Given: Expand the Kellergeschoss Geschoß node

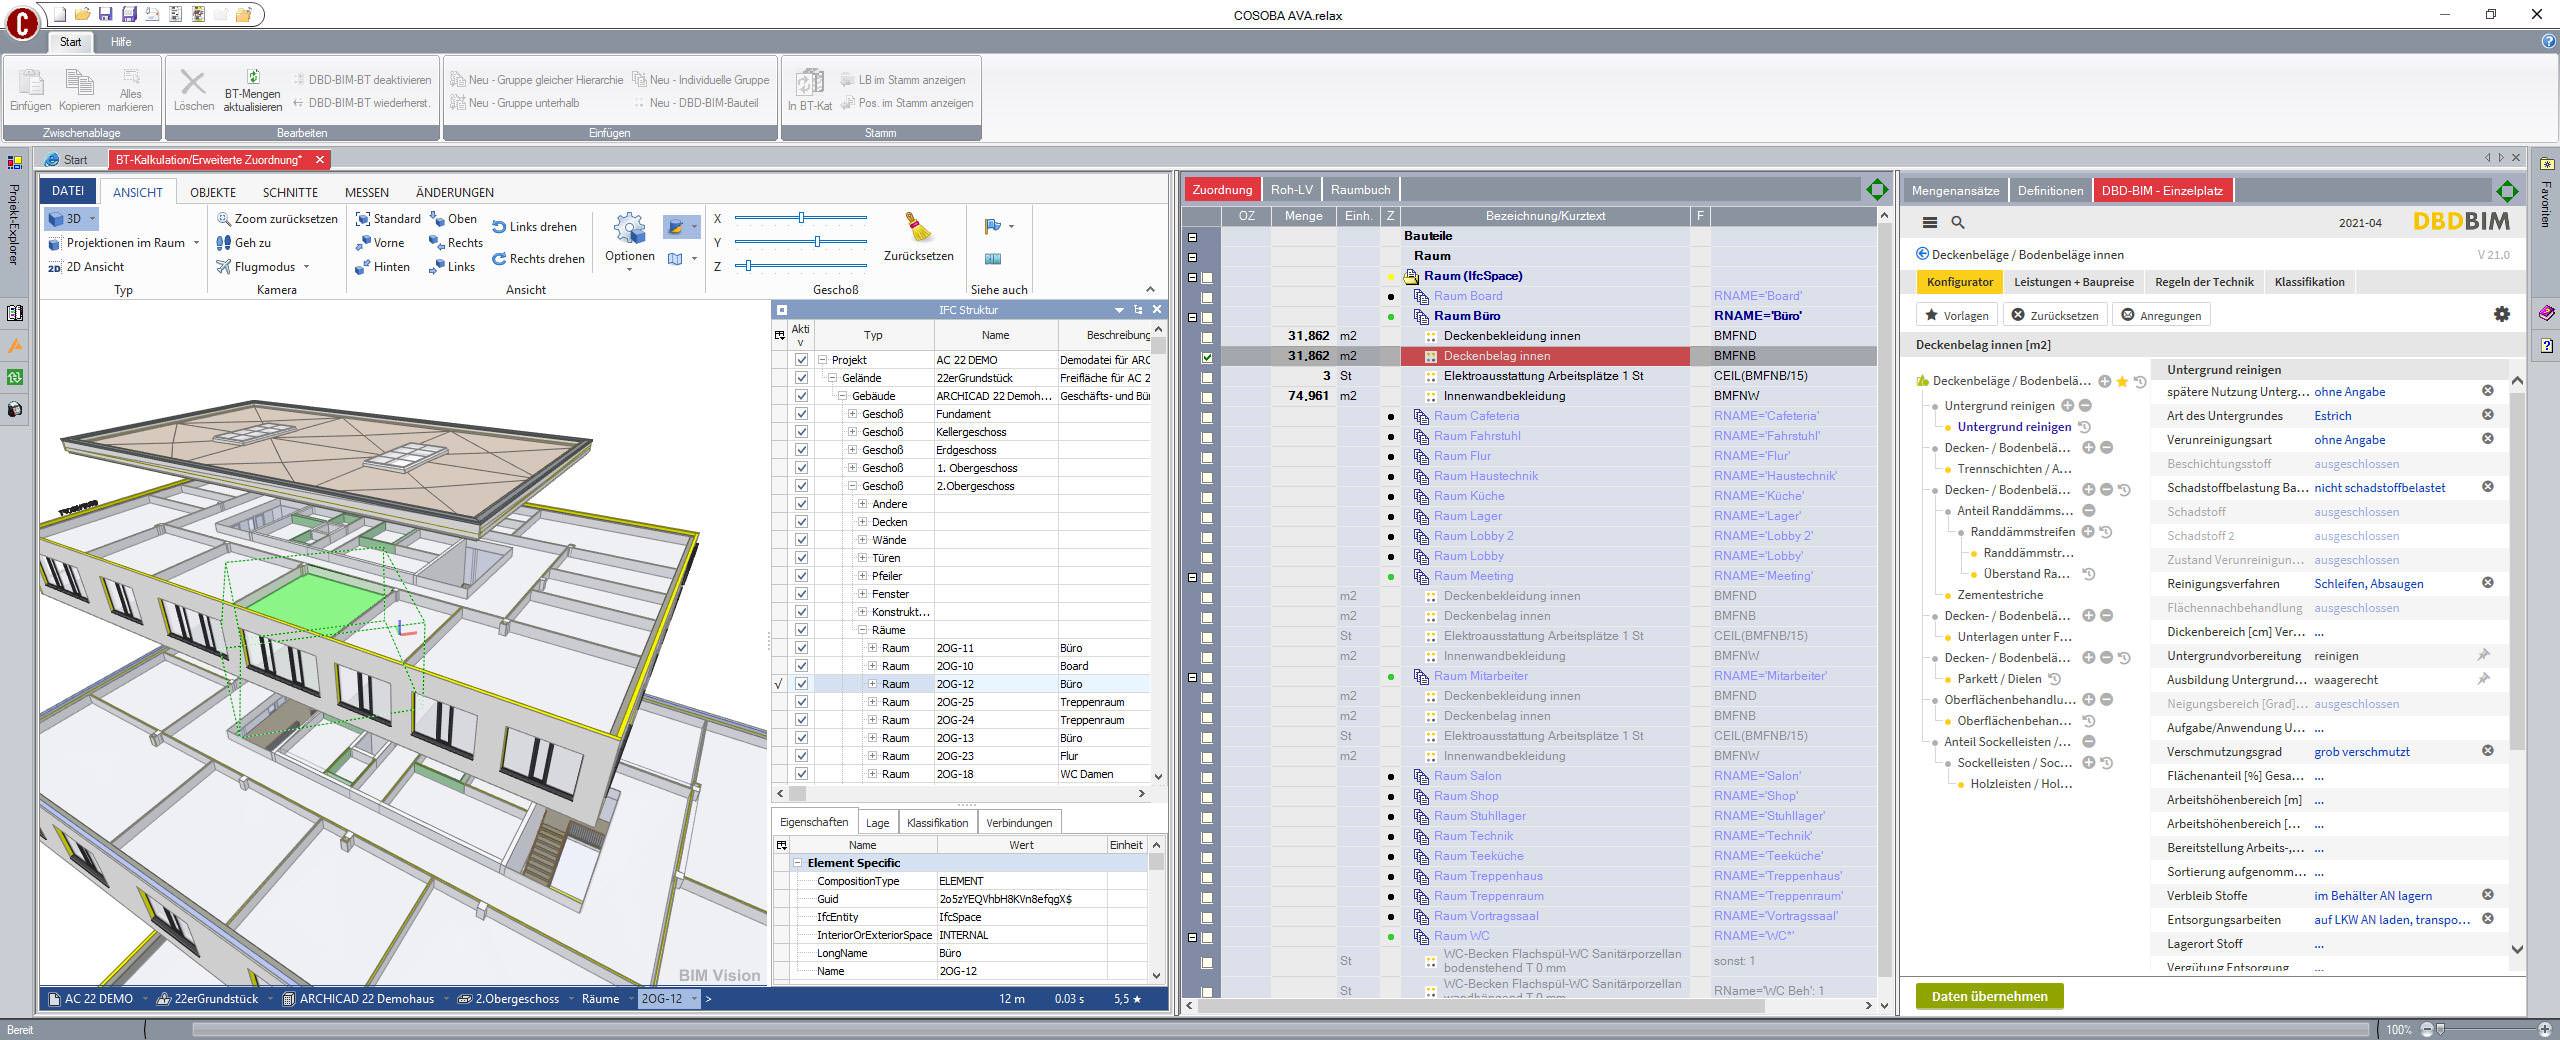Looking at the screenshot, I should (852, 432).
